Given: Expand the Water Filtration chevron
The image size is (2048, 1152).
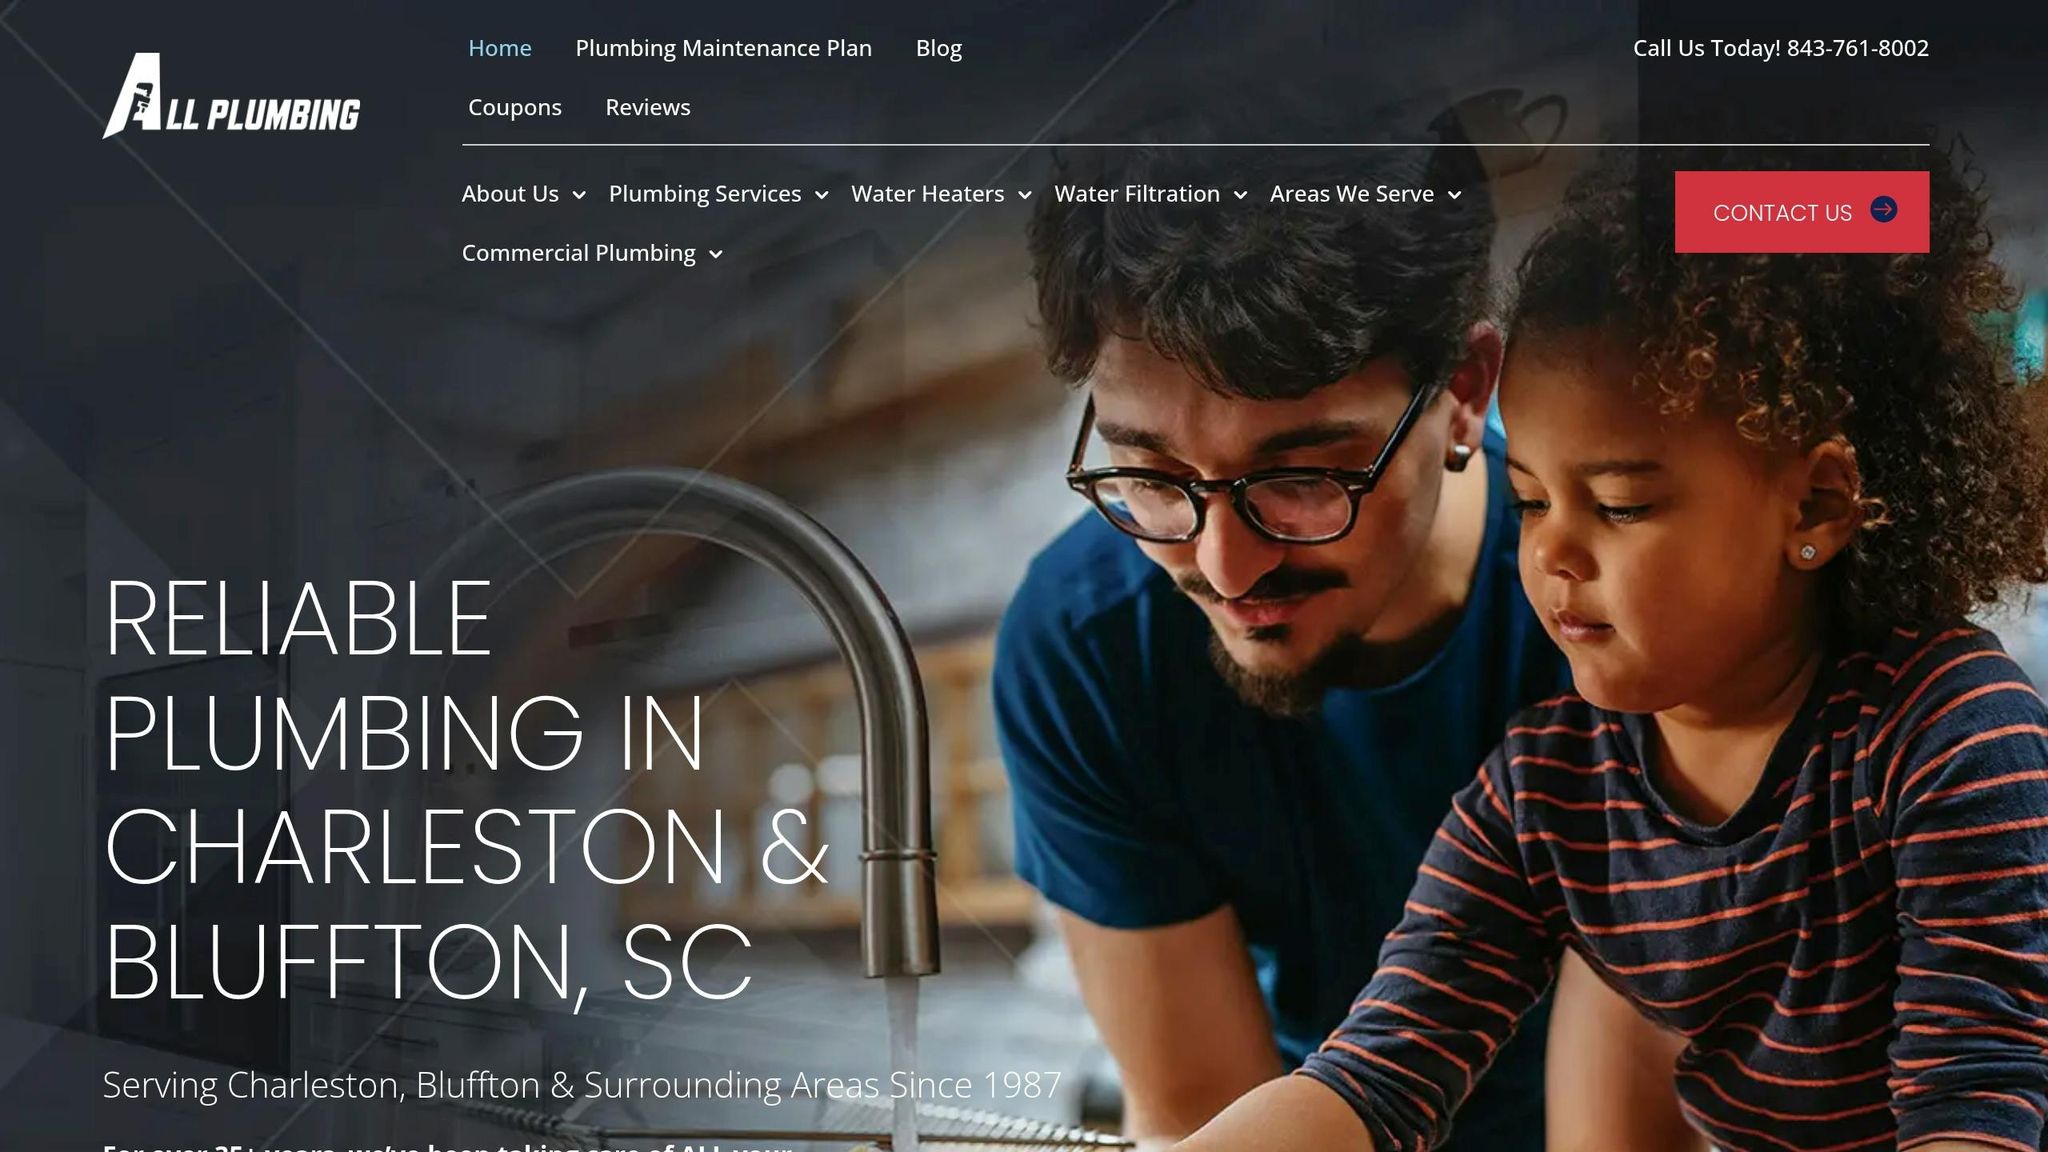Looking at the screenshot, I should click(1241, 196).
